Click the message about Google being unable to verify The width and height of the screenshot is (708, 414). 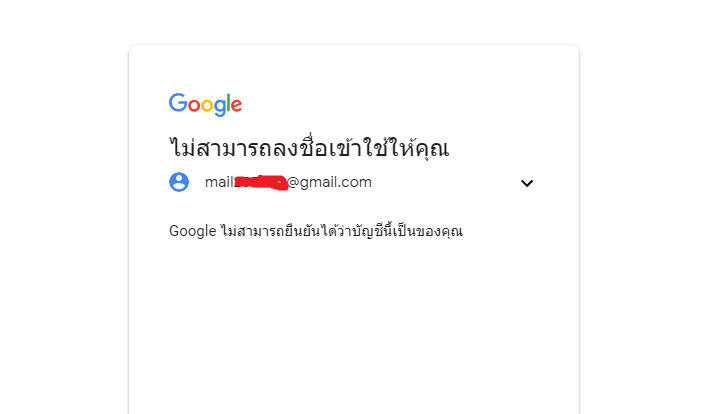pyautogui.click(x=316, y=231)
